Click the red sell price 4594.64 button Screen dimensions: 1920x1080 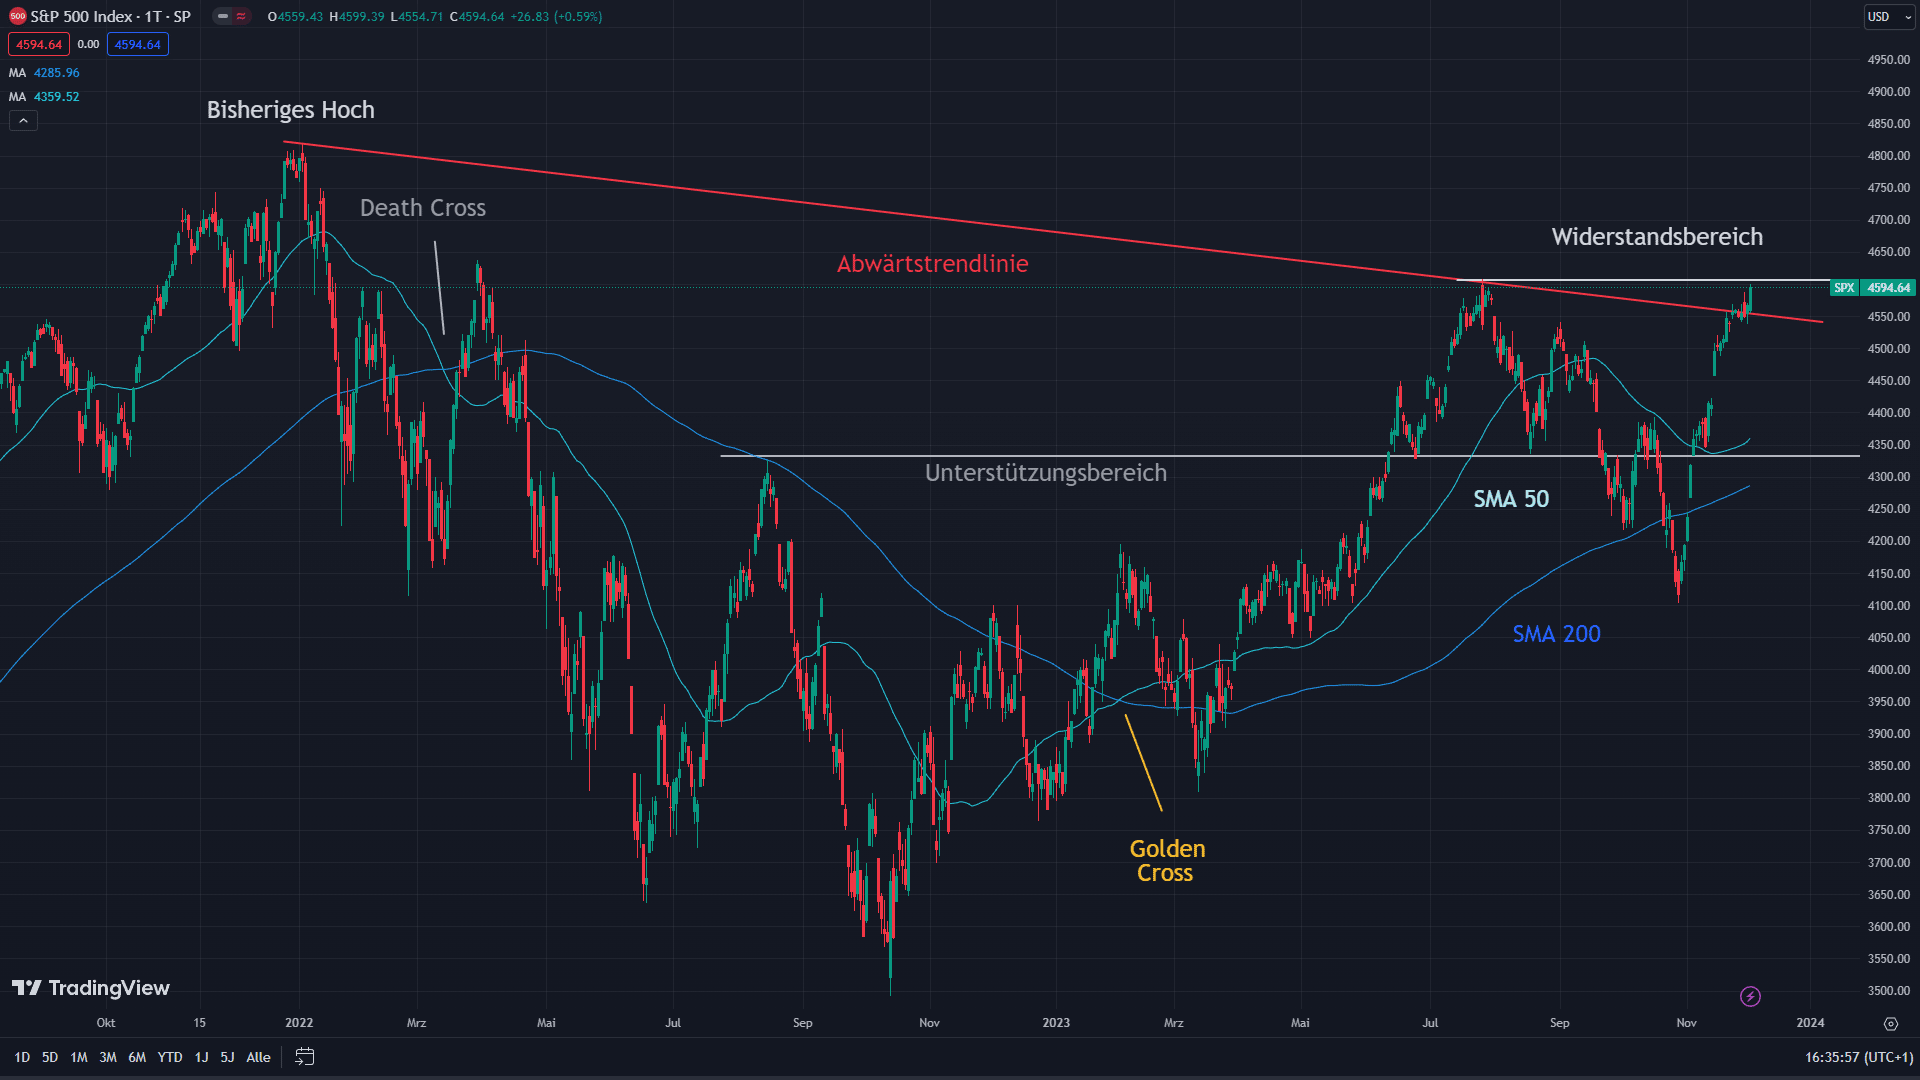click(x=39, y=44)
